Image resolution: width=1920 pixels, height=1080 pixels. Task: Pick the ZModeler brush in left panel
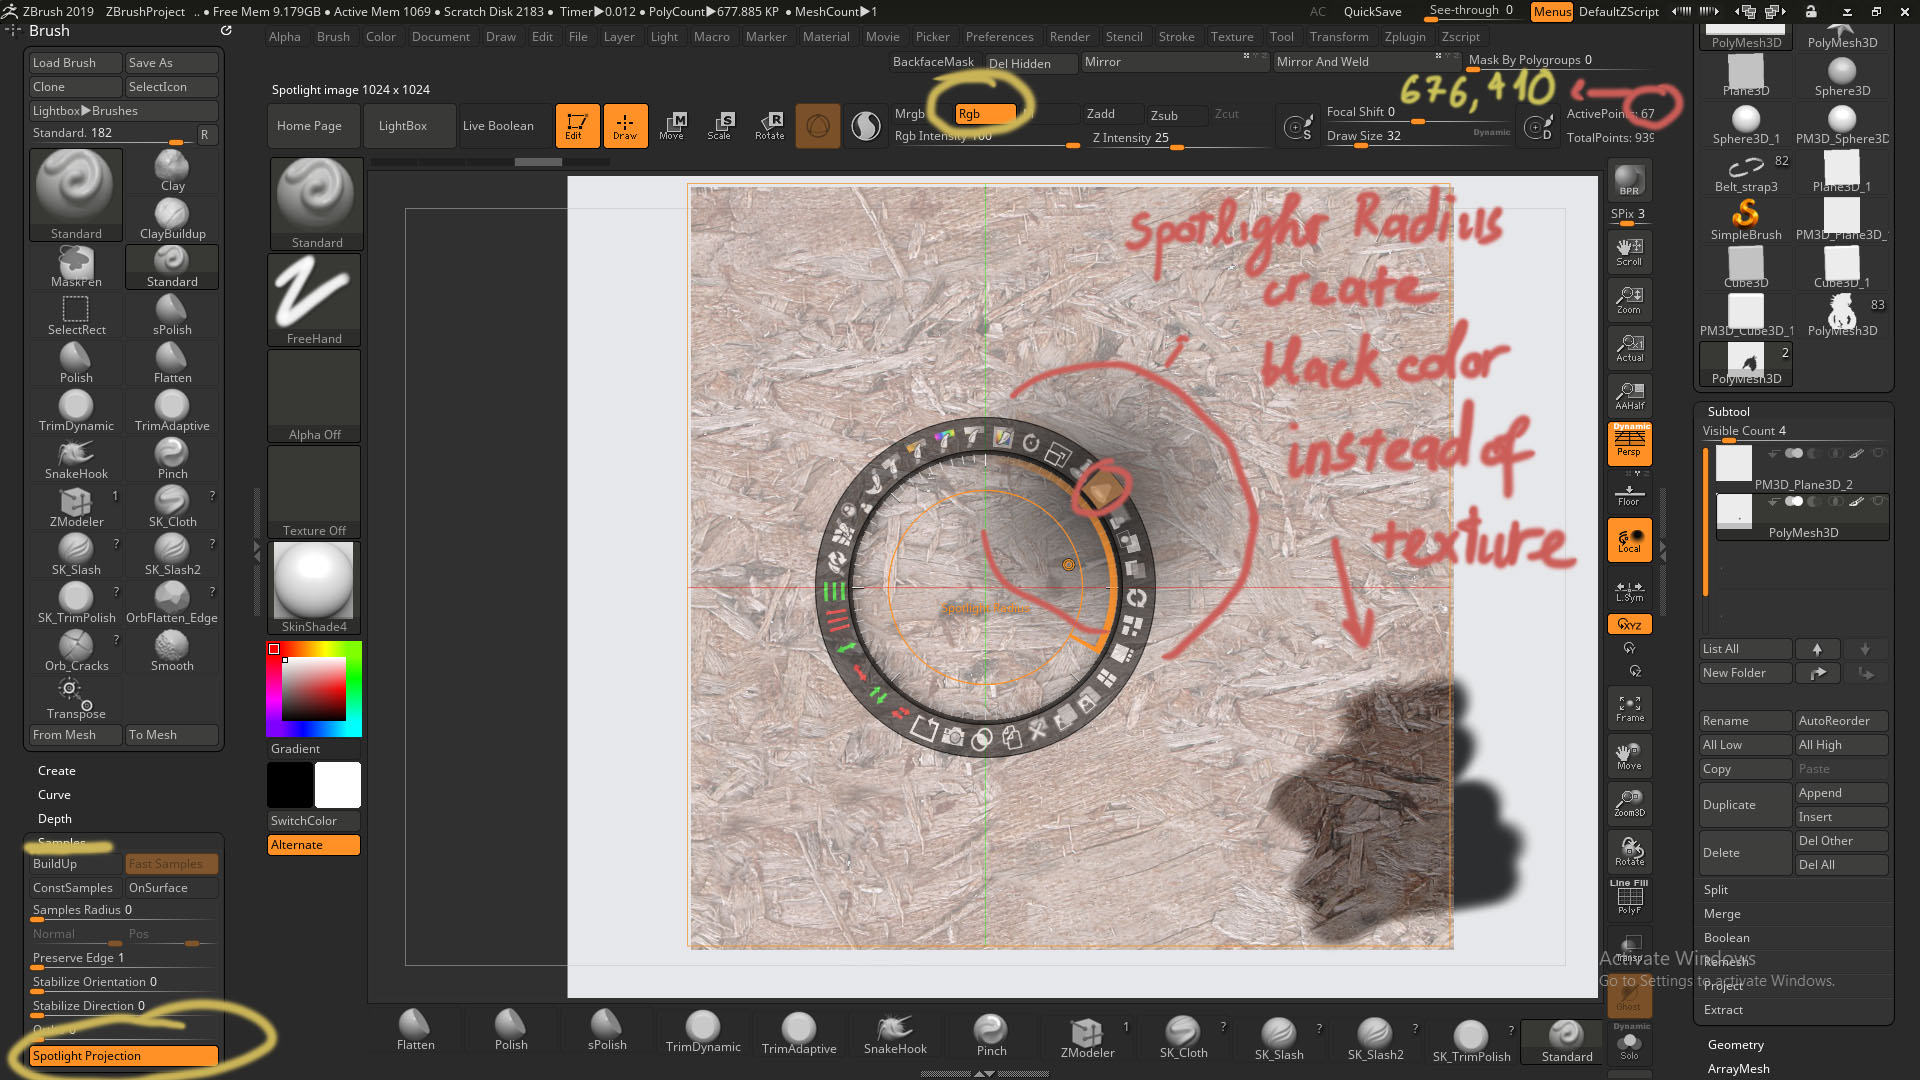(x=76, y=507)
